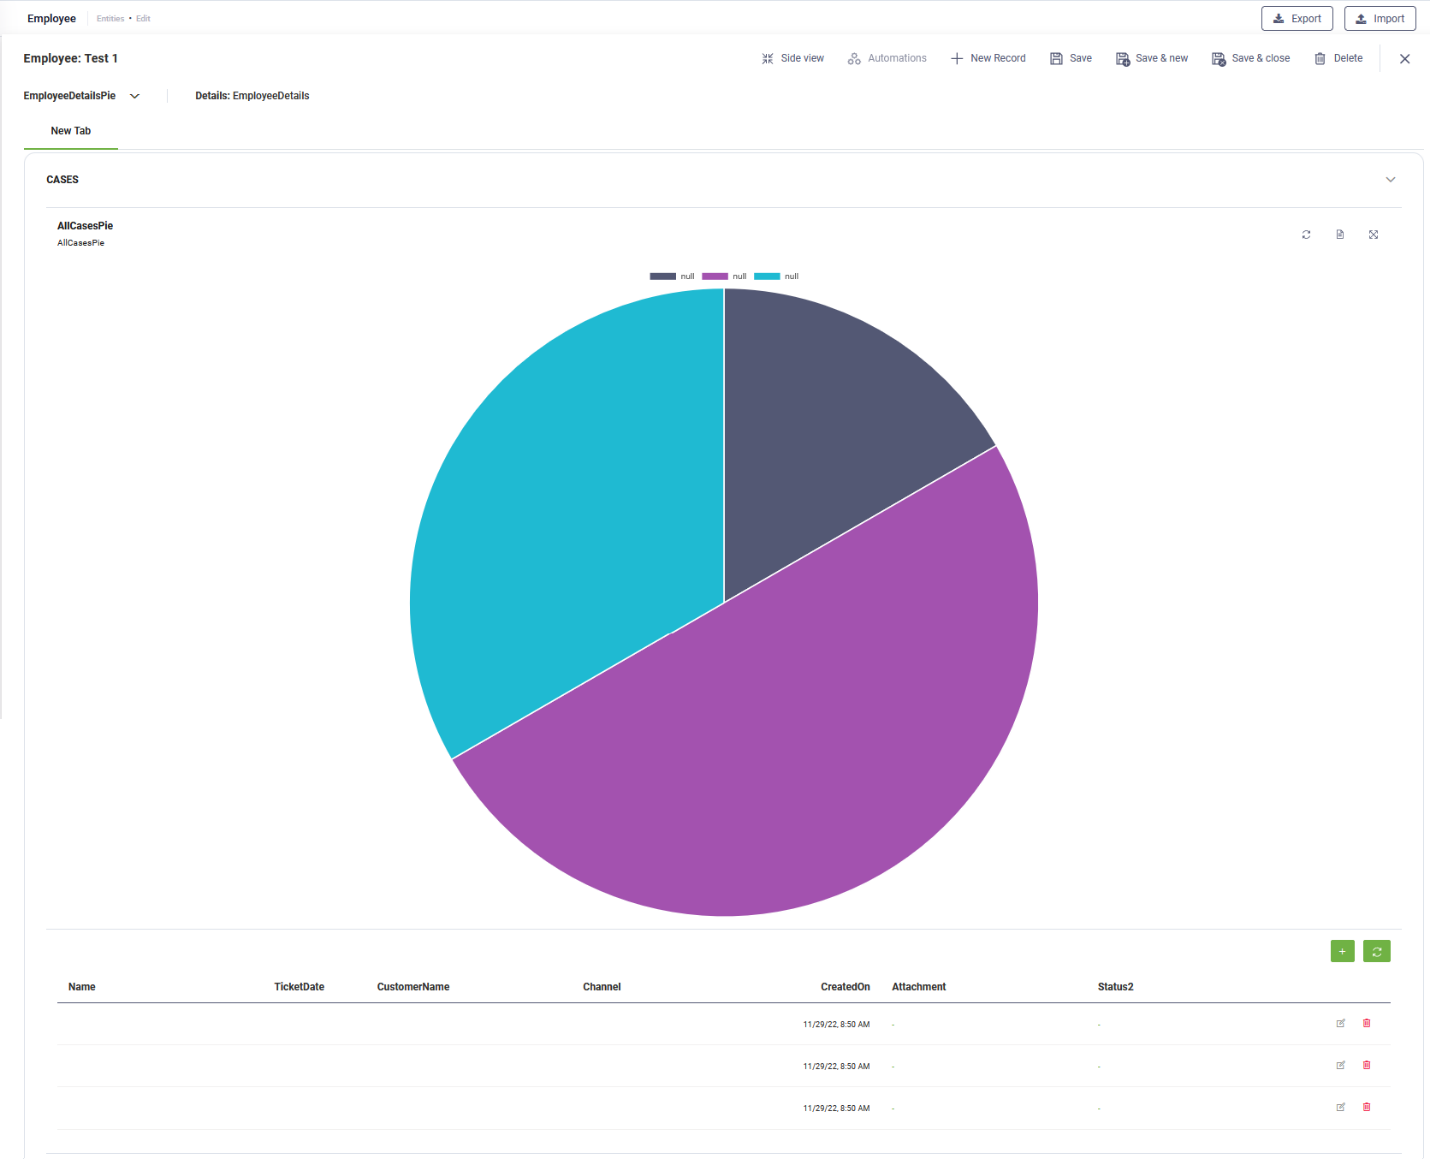Refresh the AllCasesPie chart
Viewport: 1430px width, 1165px height.
[1306, 235]
